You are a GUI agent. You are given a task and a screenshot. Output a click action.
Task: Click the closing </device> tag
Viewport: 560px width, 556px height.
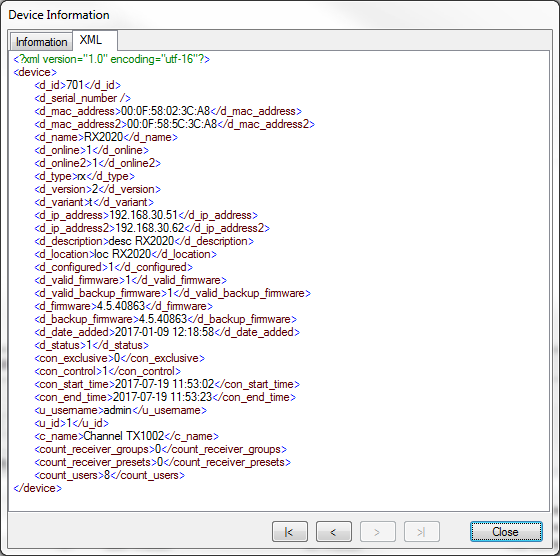(38, 488)
